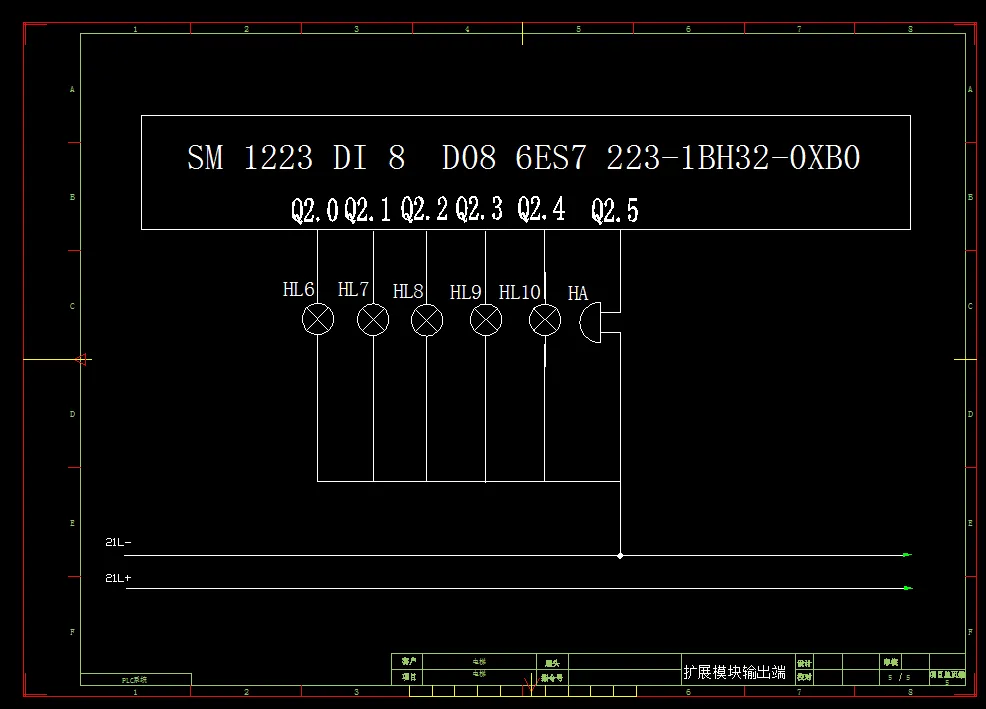The image size is (986, 709).
Task: Select the Q2.2 output label
Action: click(x=424, y=209)
